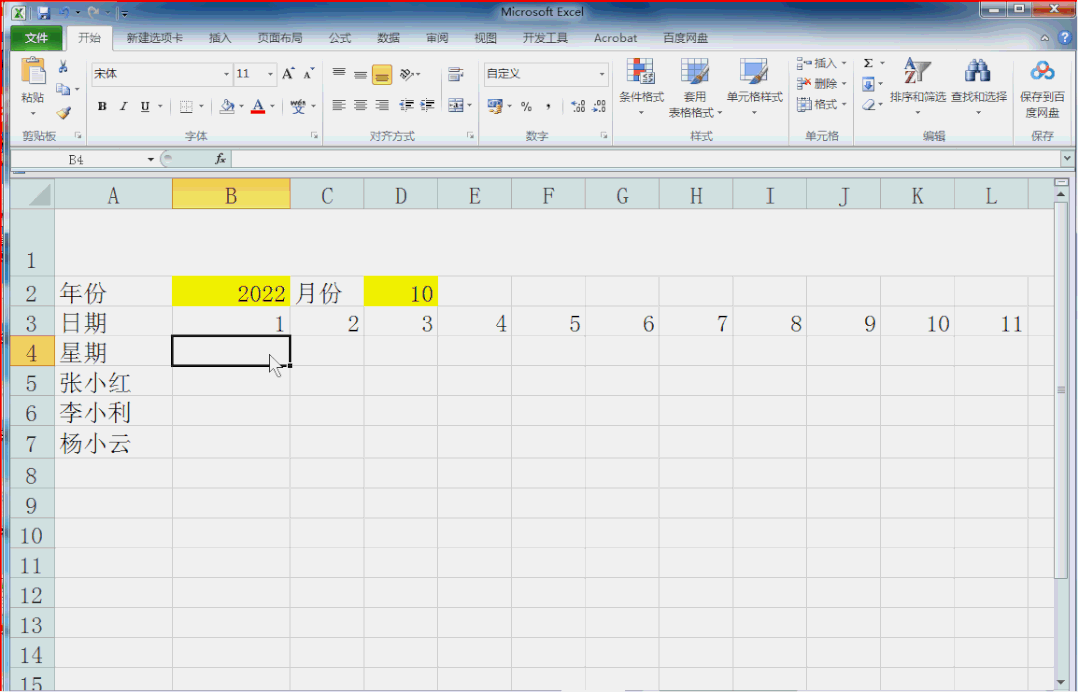Open the Name Box dropdown arrow
Viewport: 1079px width, 693px height.
point(150,160)
